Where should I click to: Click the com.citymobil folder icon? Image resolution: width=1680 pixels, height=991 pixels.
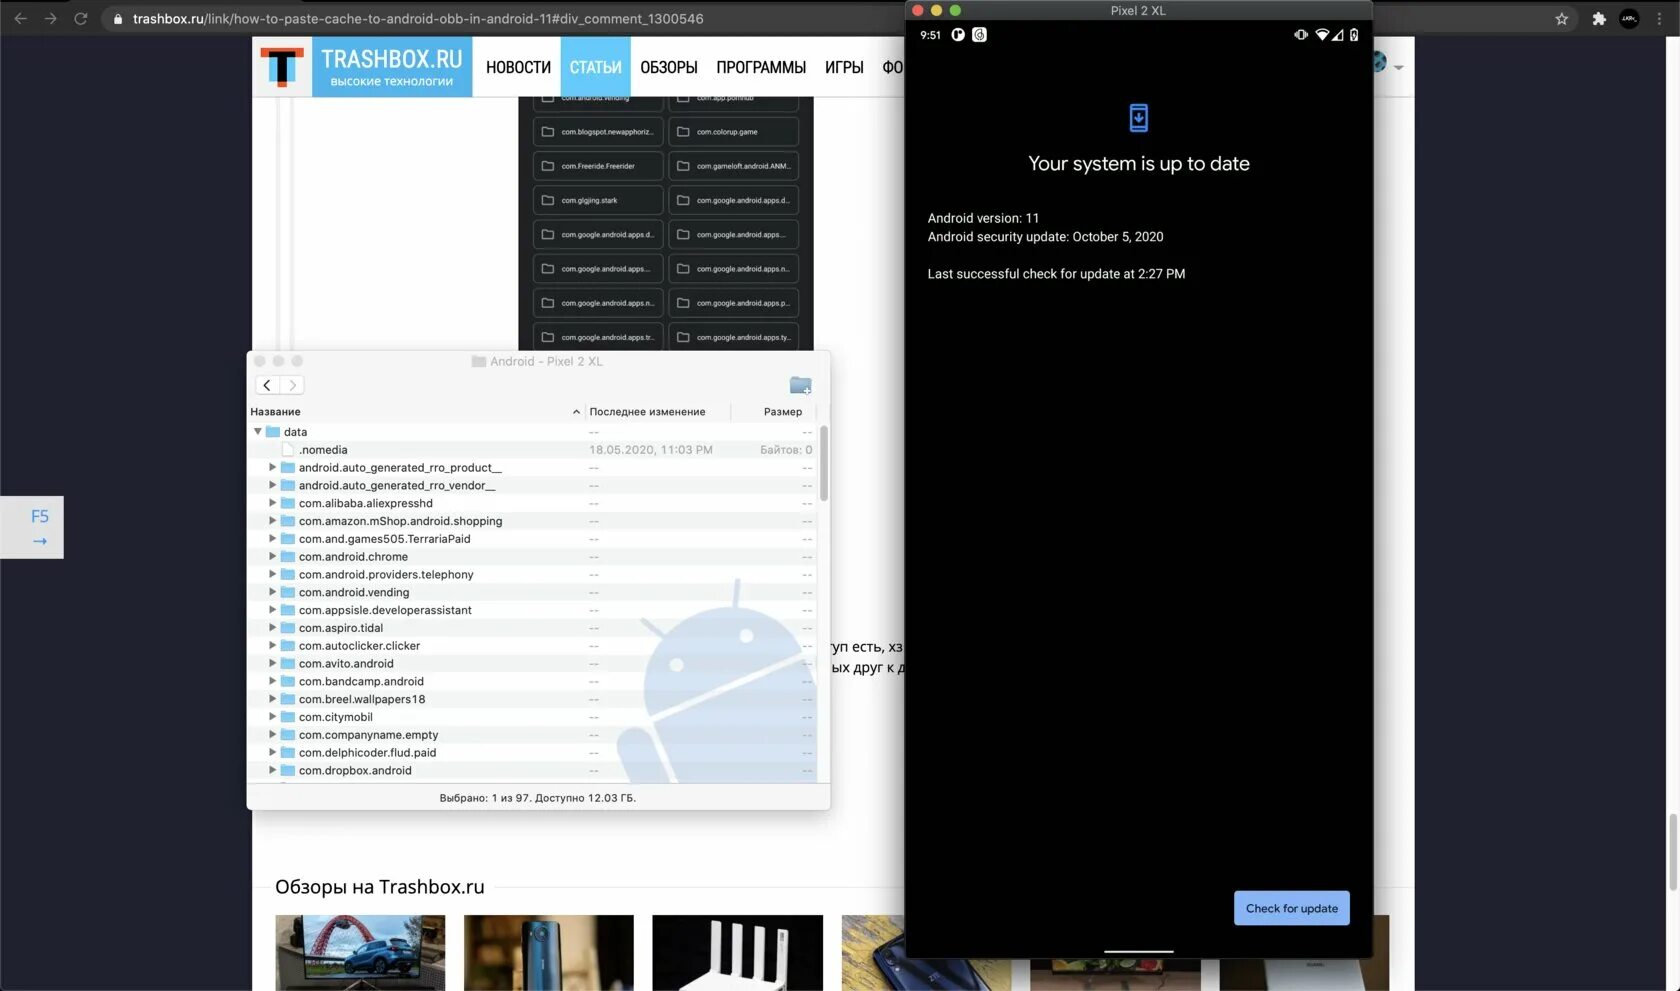[288, 717]
